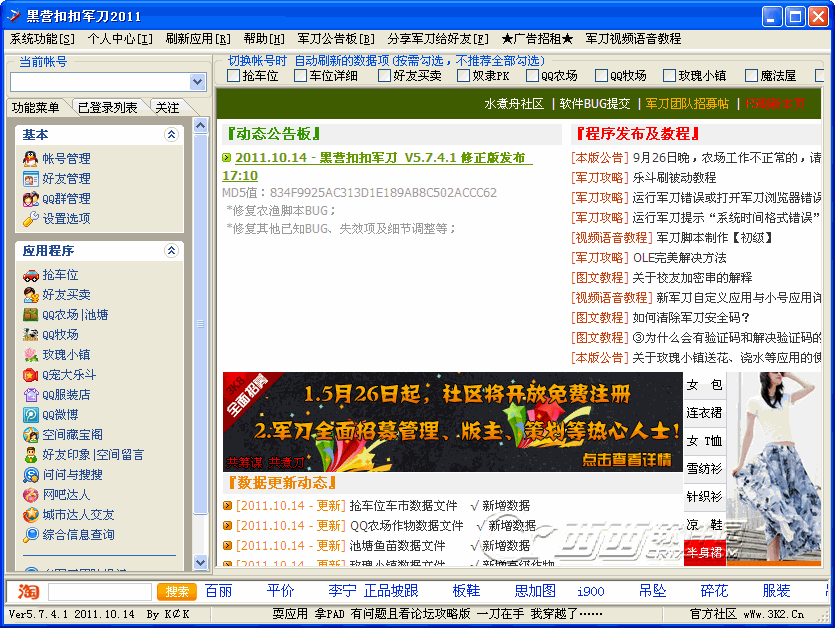835x628 pixels.
Task: Open the 军刀团队招募帖 link
Action: 687,104
